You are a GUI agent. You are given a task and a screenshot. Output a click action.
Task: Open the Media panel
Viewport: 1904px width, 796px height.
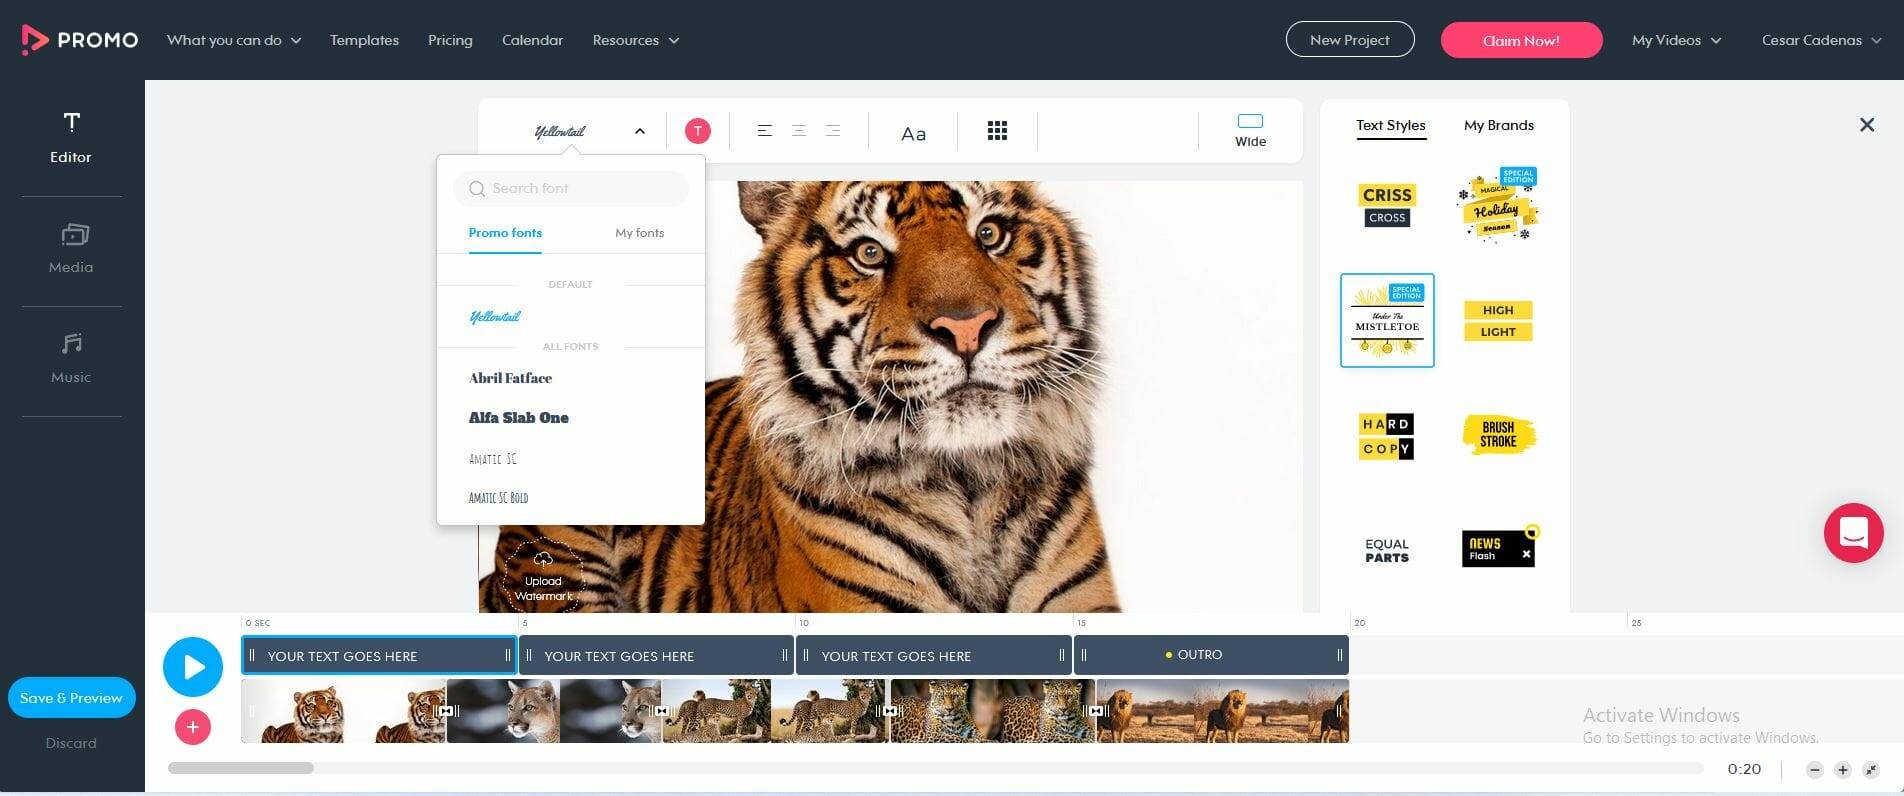tap(71, 249)
